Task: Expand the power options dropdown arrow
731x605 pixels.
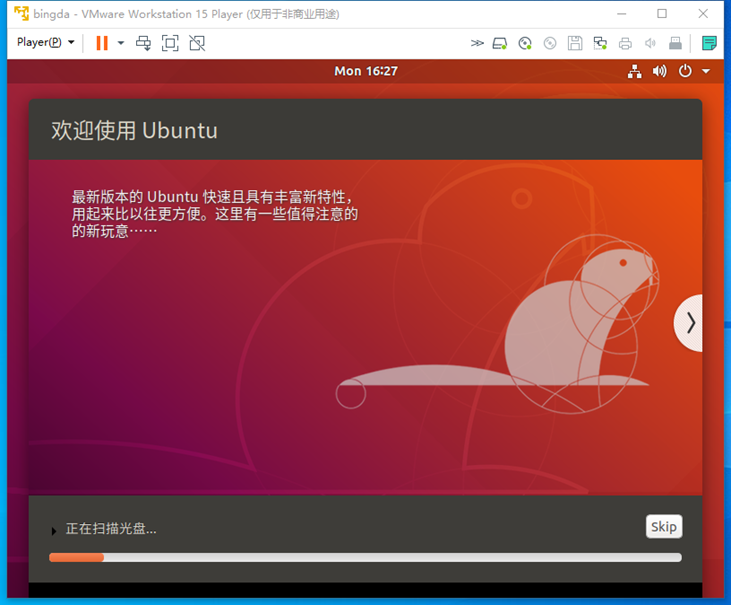Action: click(121, 43)
